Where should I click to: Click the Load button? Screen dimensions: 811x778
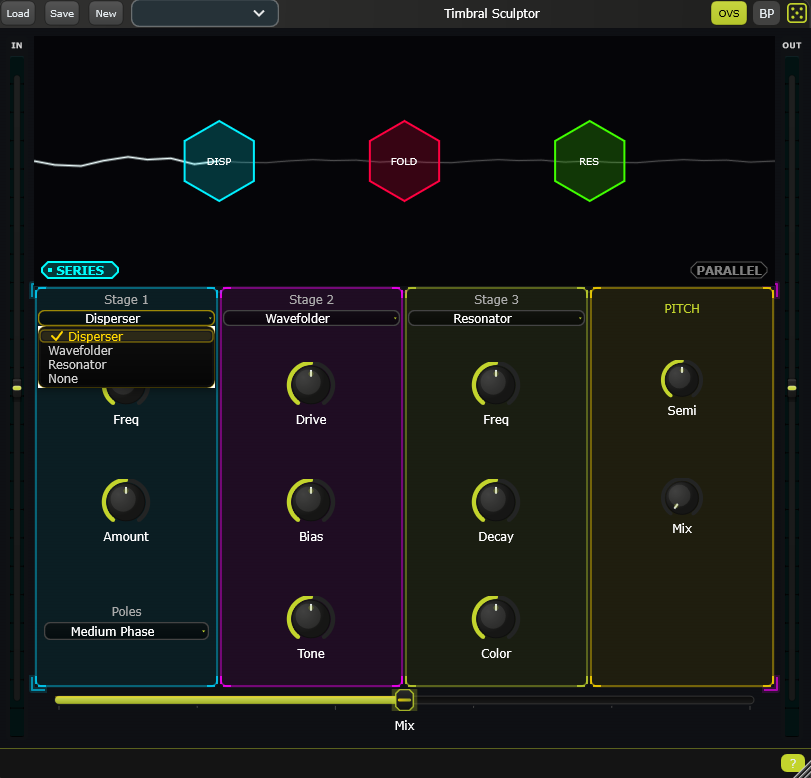click(18, 13)
